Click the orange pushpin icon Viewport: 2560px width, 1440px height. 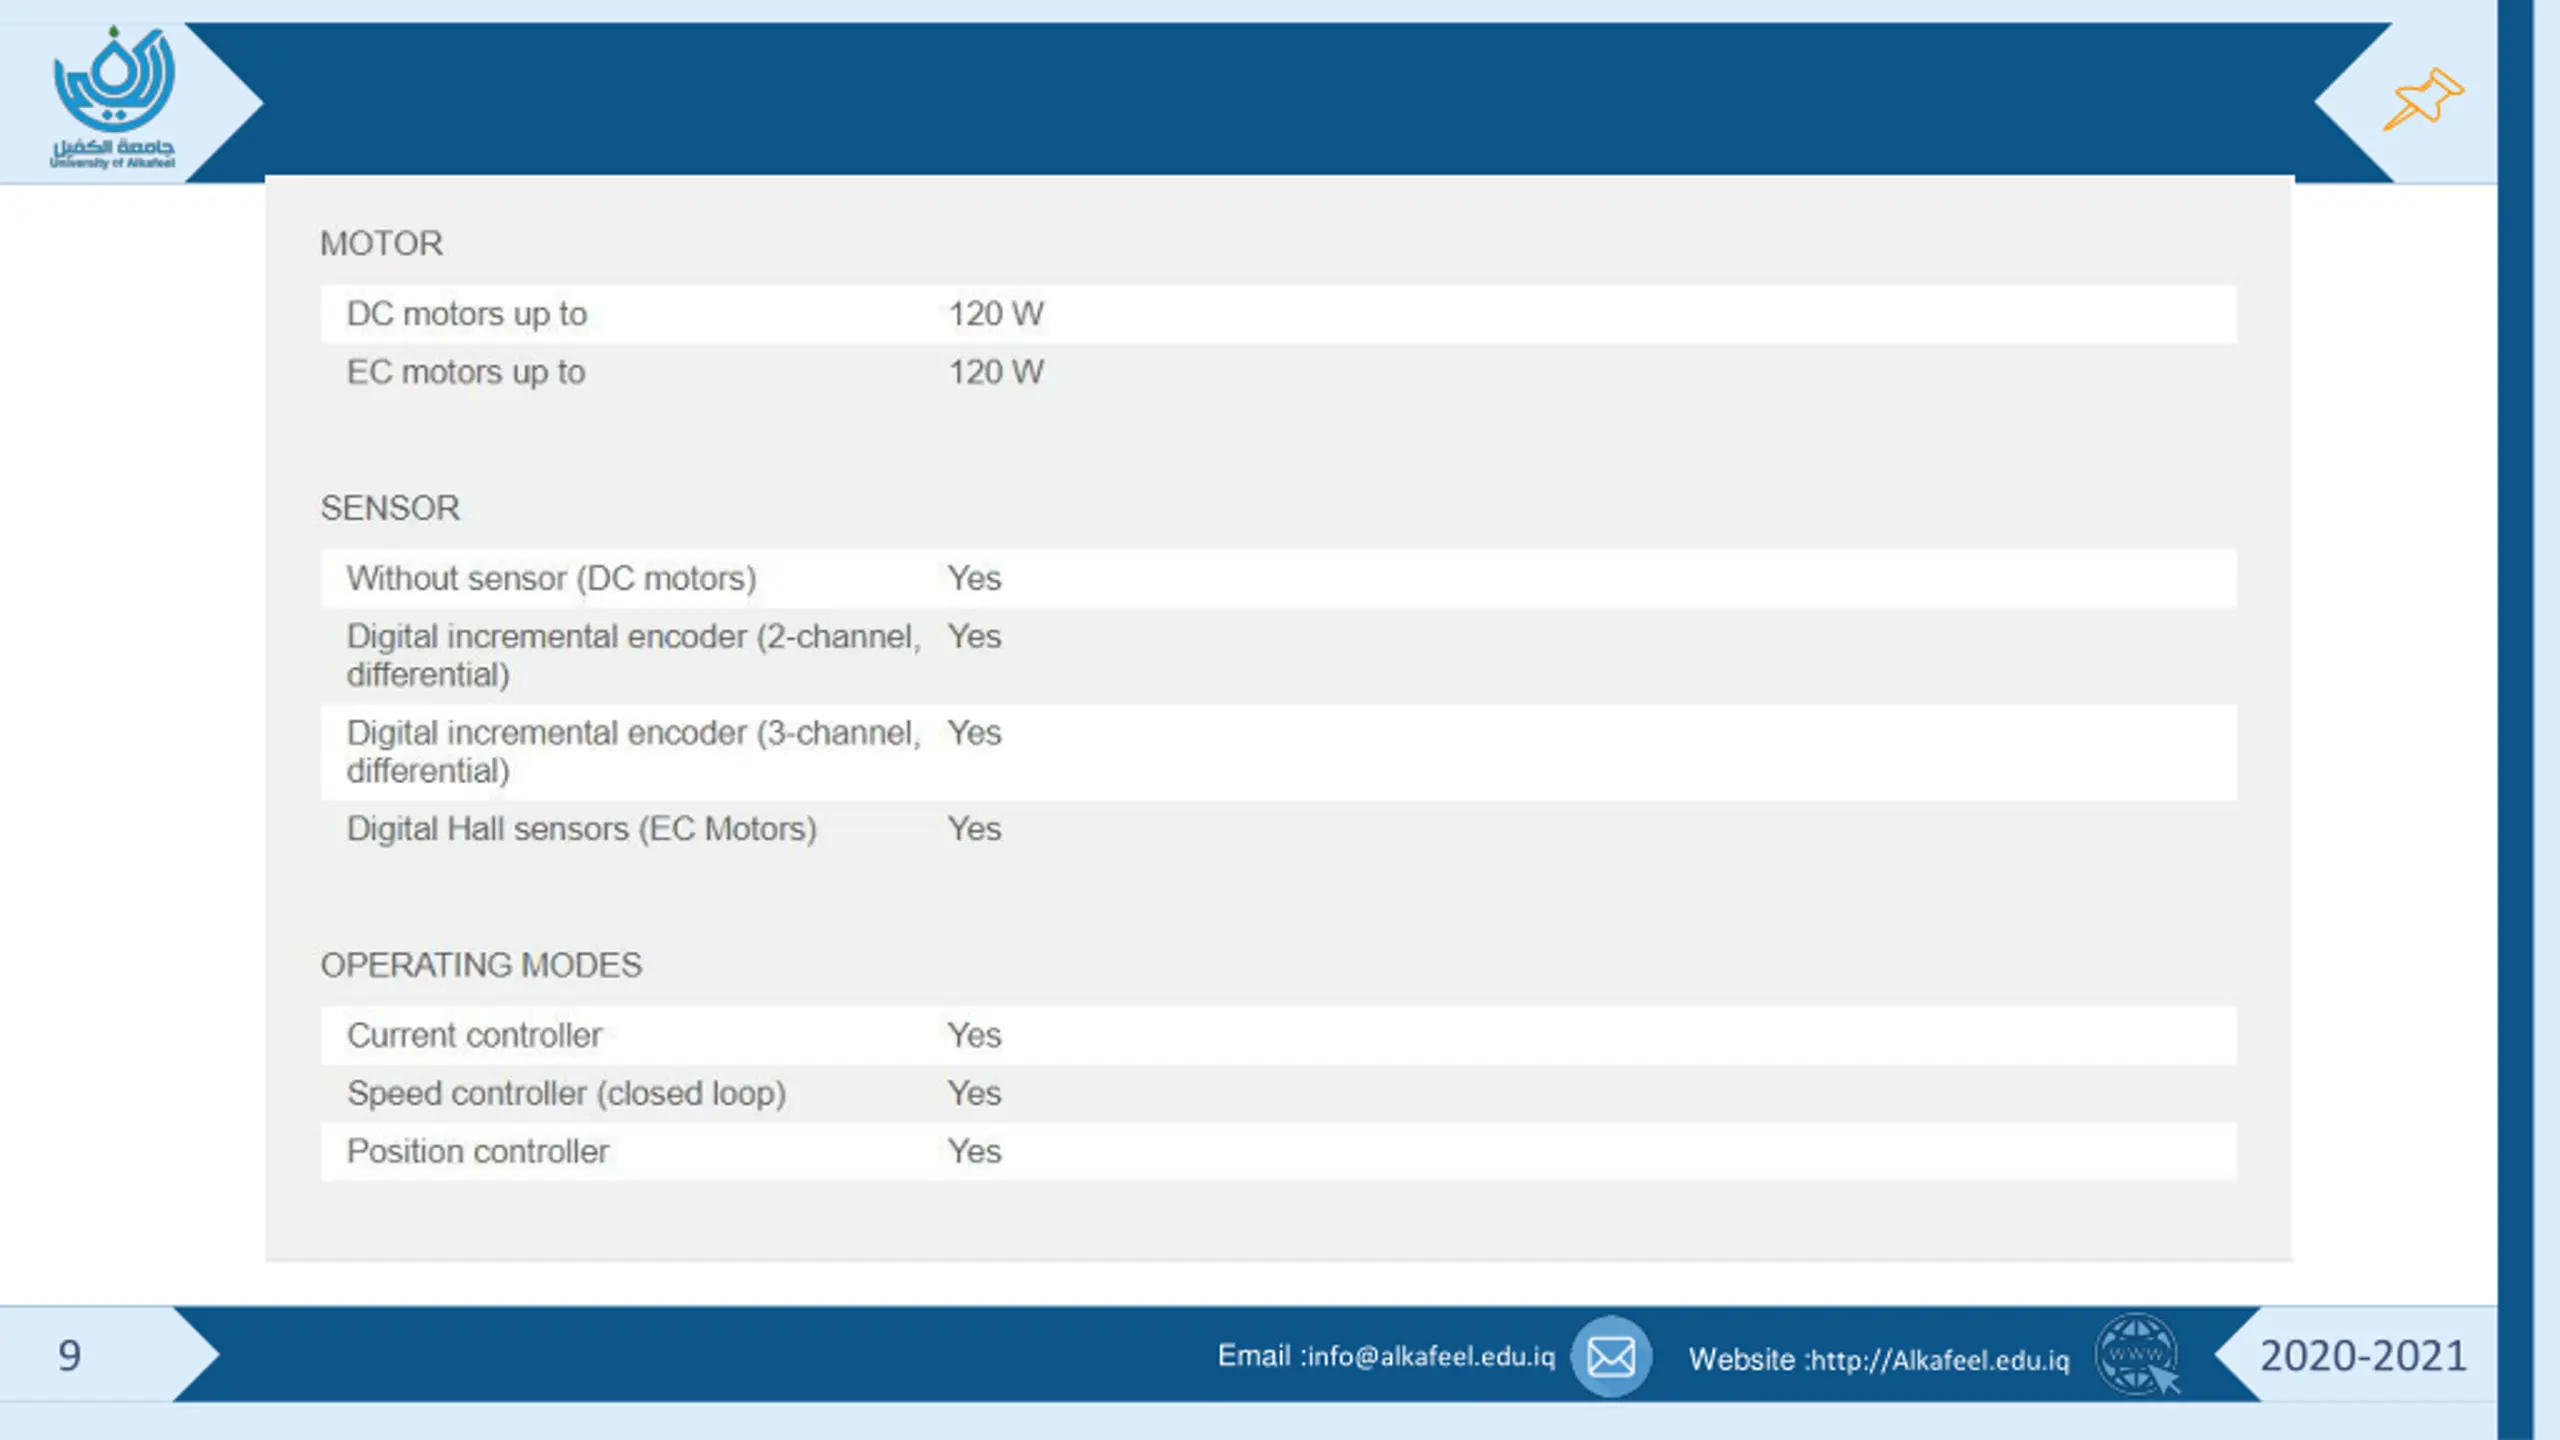pyautogui.click(x=2423, y=99)
